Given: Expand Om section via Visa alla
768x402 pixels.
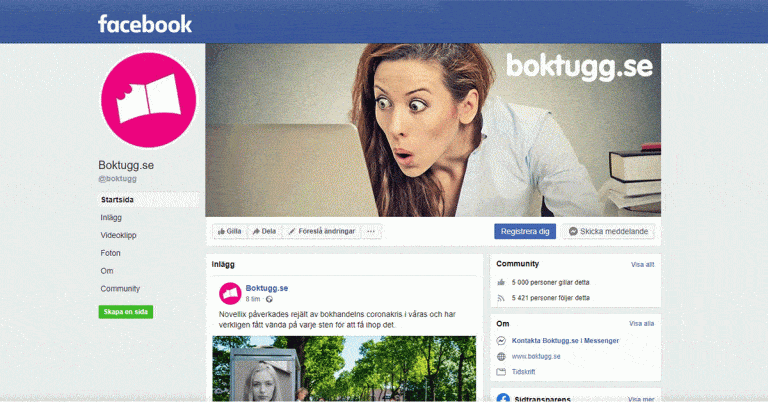Looking at the screenshot, I should click(x=642, y=324).
